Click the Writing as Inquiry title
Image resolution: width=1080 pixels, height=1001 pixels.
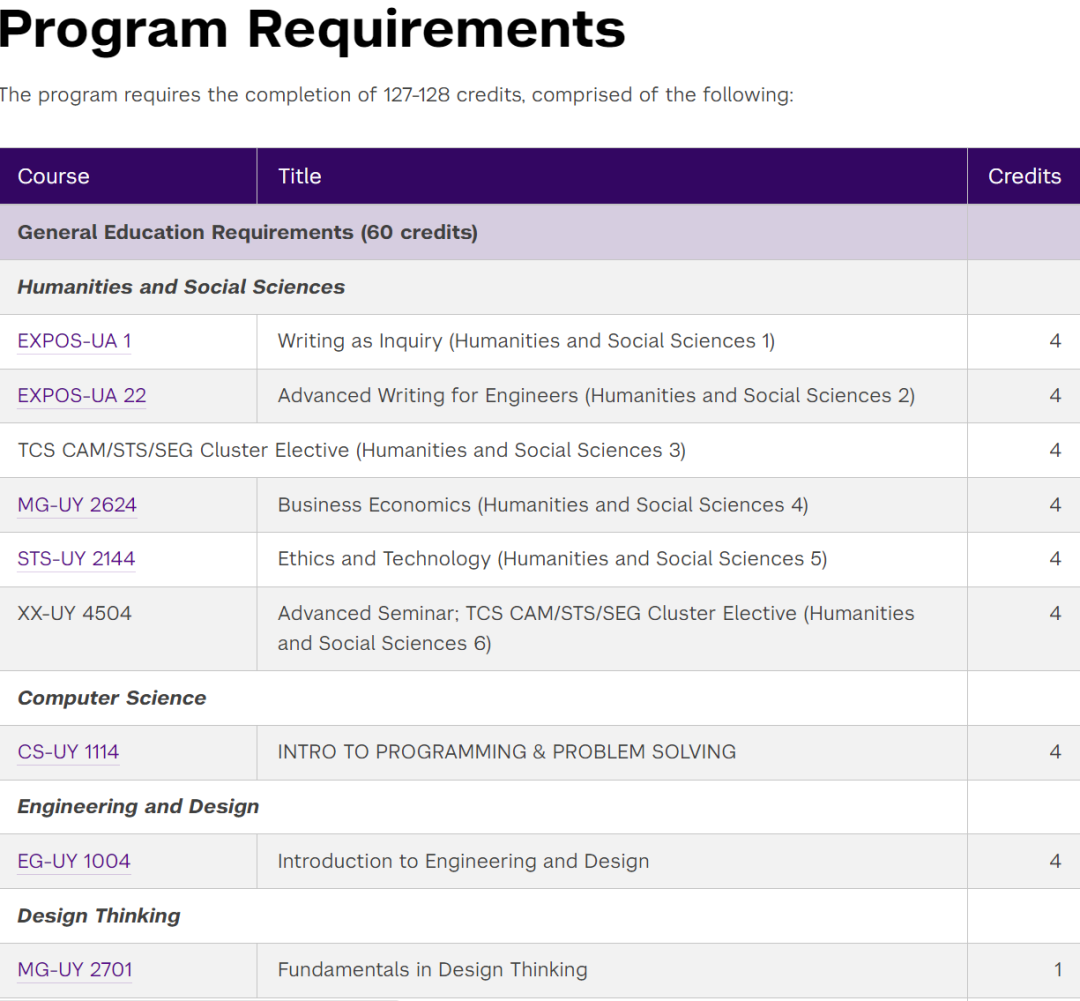pos(526,341)
